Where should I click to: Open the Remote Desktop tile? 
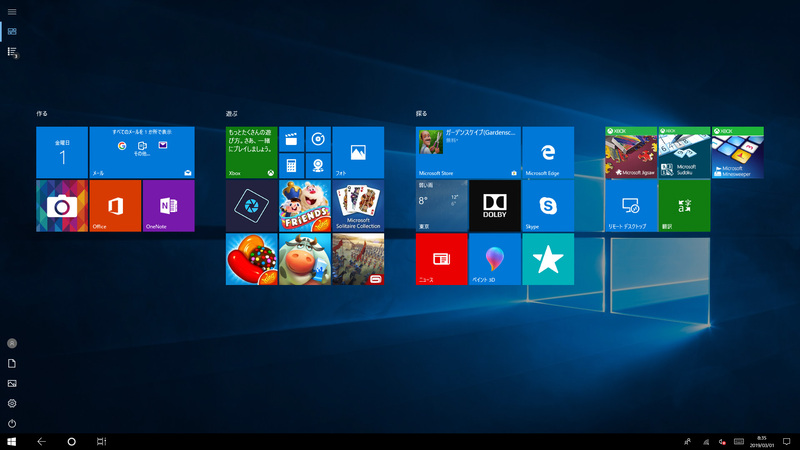pyautogui.click(x=631, y=206)
